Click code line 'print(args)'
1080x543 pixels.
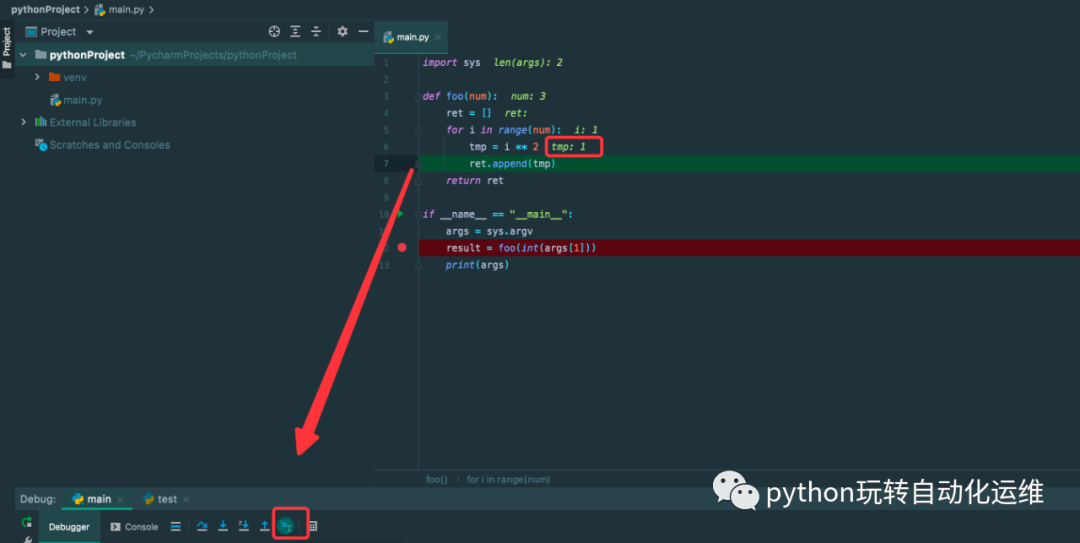[477, 265]
